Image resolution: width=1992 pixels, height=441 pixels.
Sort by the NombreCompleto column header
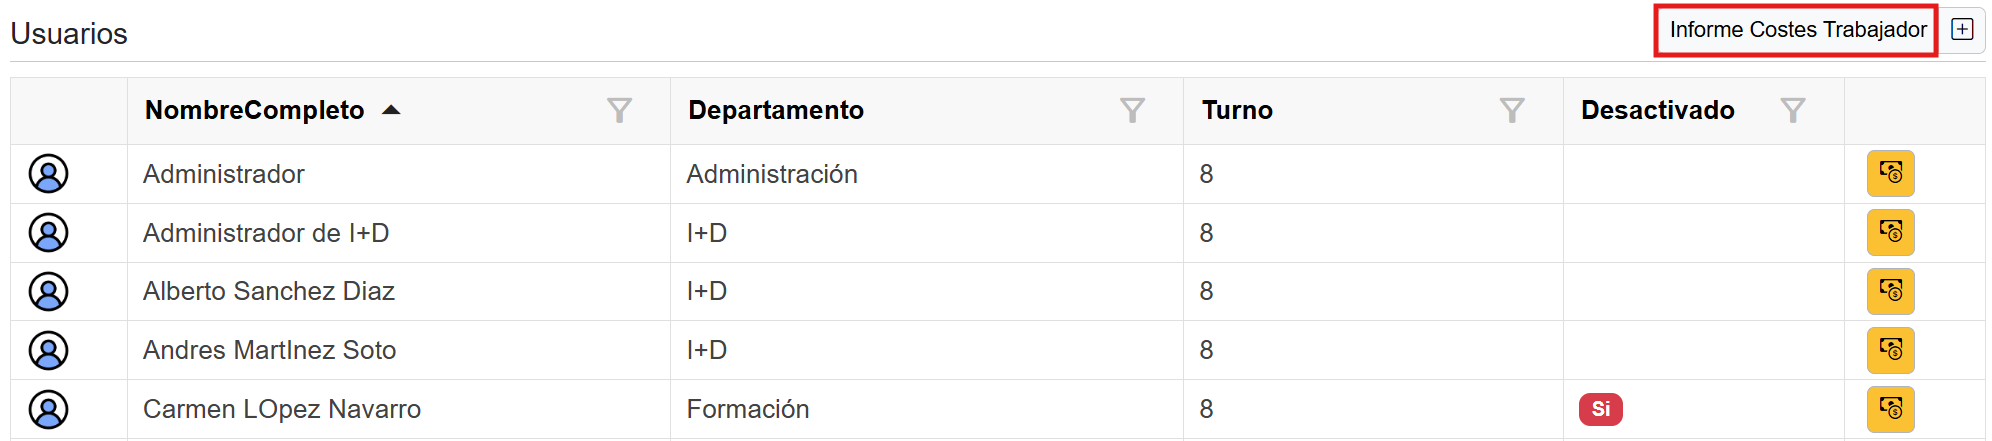[255, 110]
